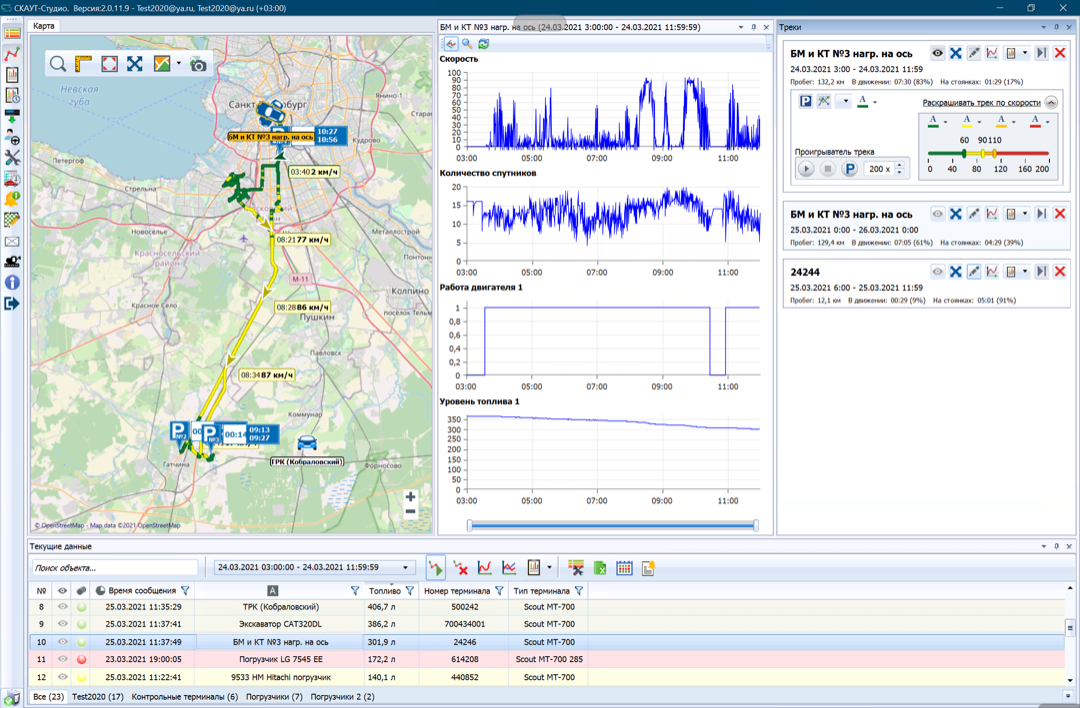Click the remove track red-cross icon in data toolbar

click(460, 568)
